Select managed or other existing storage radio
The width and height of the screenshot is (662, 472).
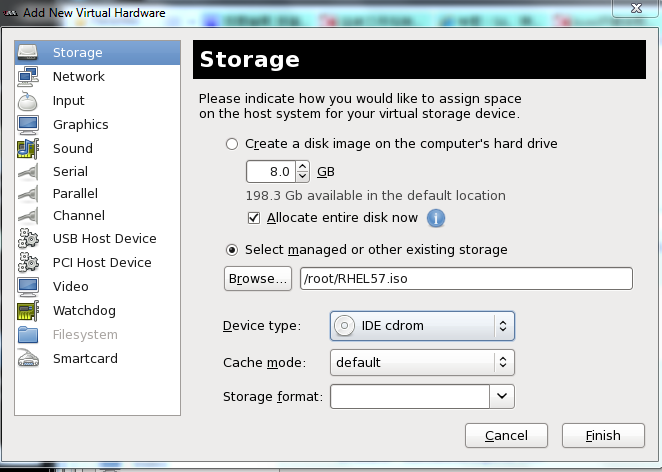click(232, 250)
